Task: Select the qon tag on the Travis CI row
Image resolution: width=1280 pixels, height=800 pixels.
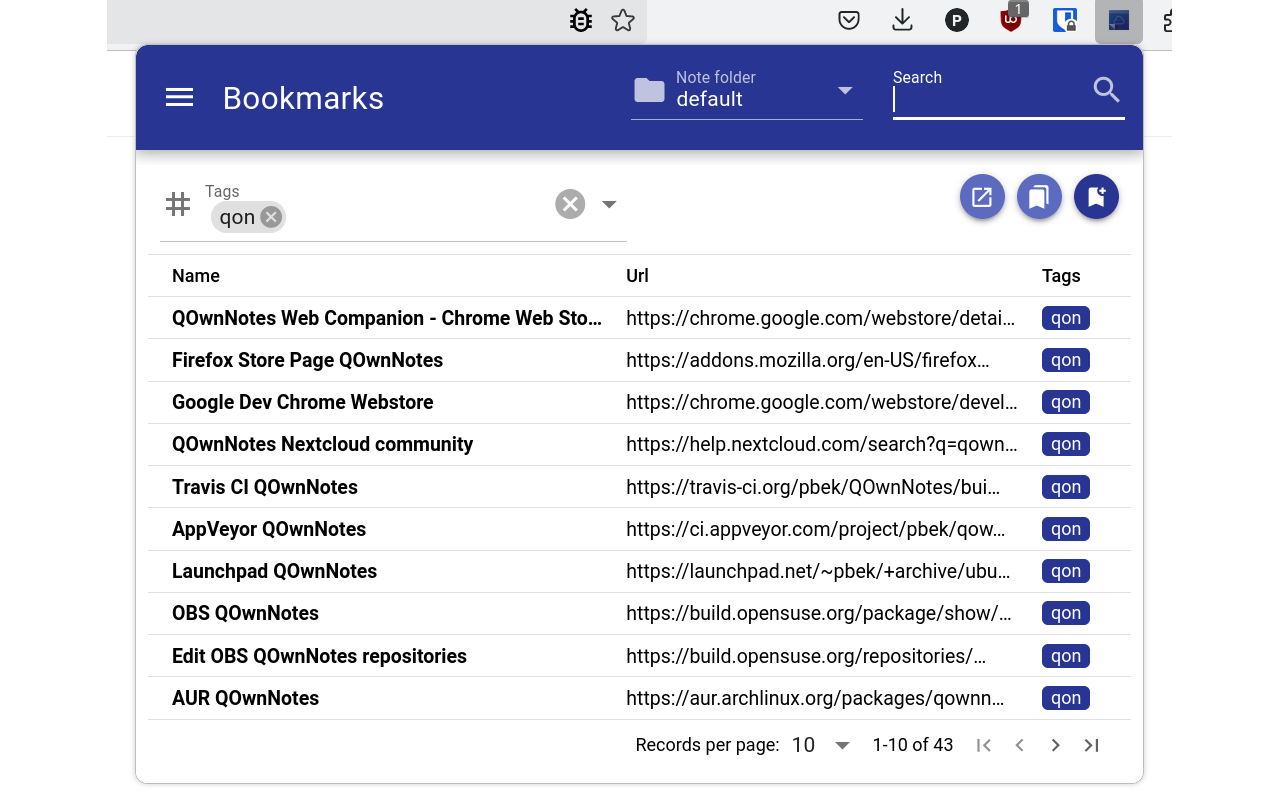Action: [1065, 487]
